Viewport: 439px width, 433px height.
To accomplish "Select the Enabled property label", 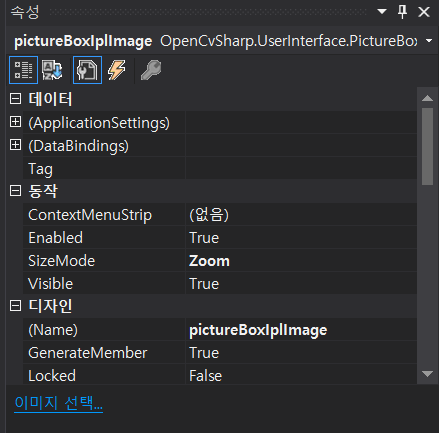I will click(x=55, y=238).
